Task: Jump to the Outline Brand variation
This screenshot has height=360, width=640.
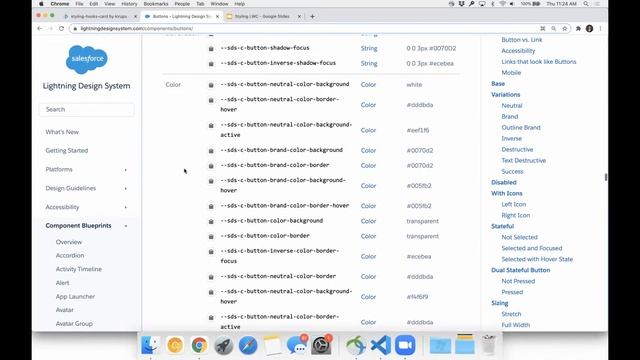Action: (521, 127)
